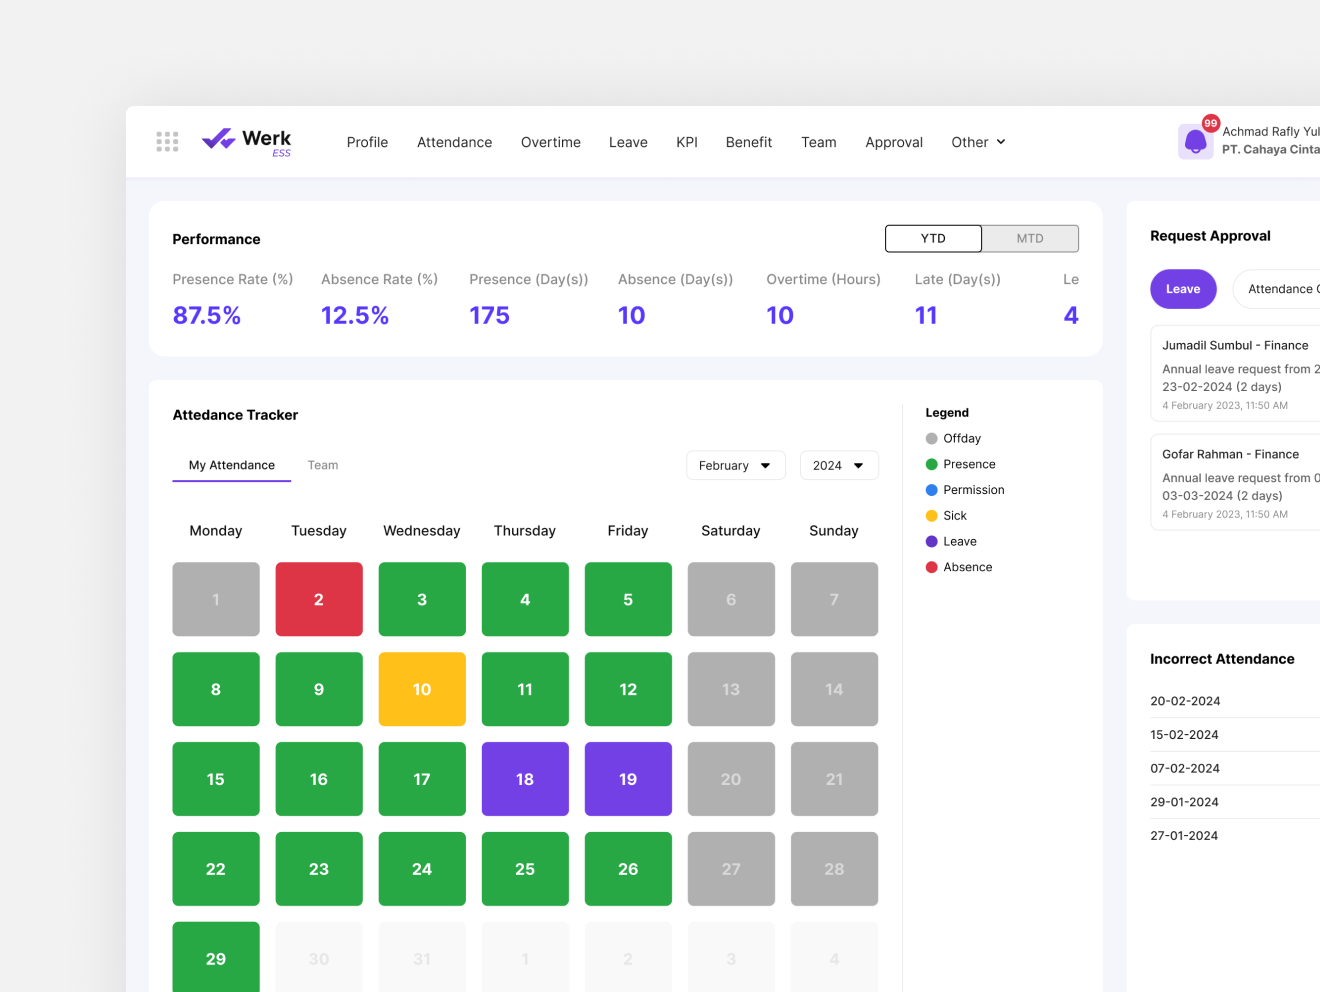Viewport: 1320px width, 992px height.
Task: Open notifications bell with 99 badge
Action: click(x=1196, y=141)
